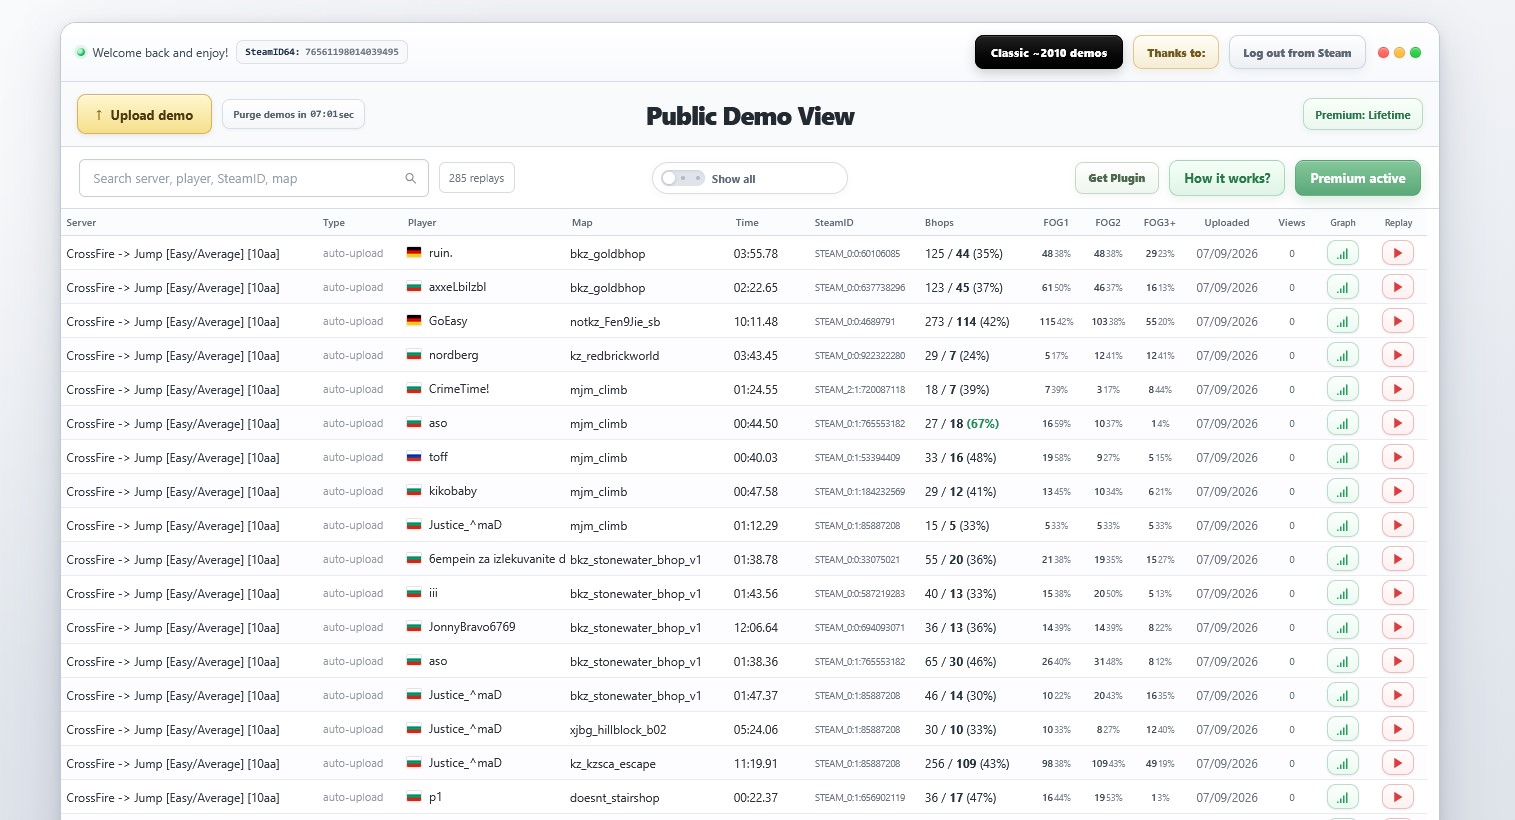Open How it works? help
Screen dimensions: 1515x820
(x=1227, y=178)
